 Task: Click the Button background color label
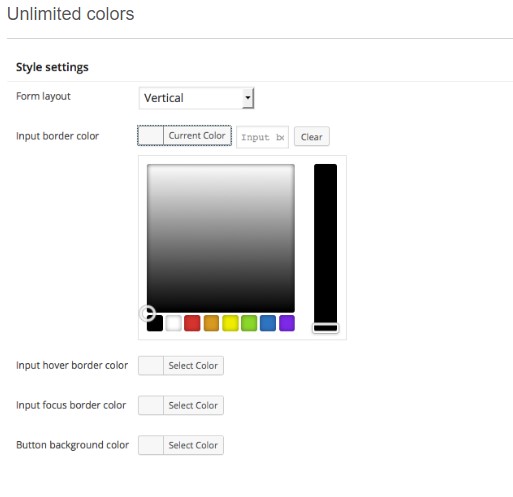(72, 445)
